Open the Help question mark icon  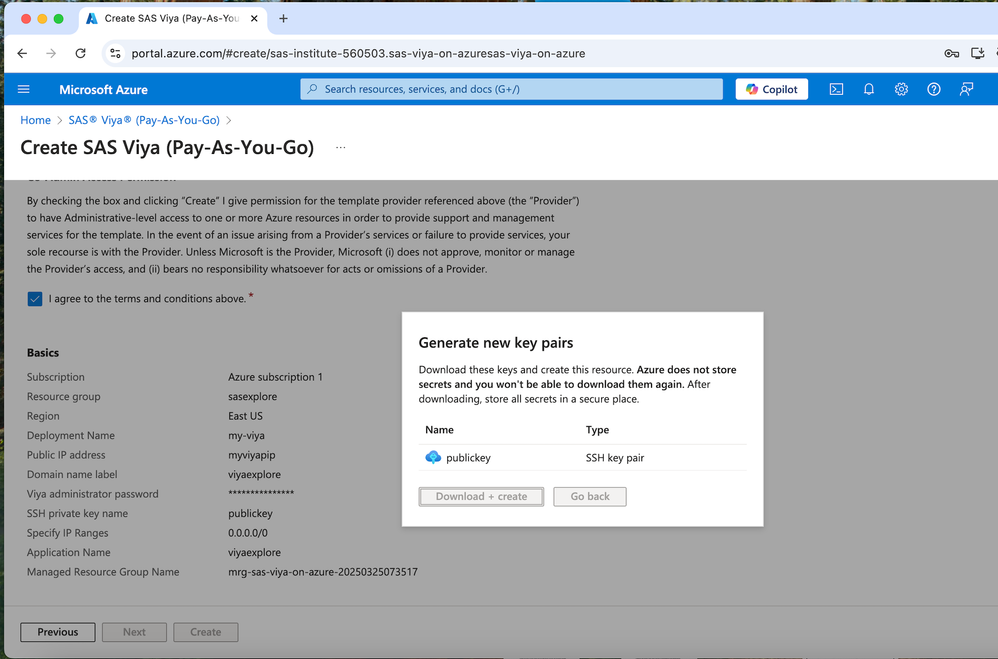934,89
